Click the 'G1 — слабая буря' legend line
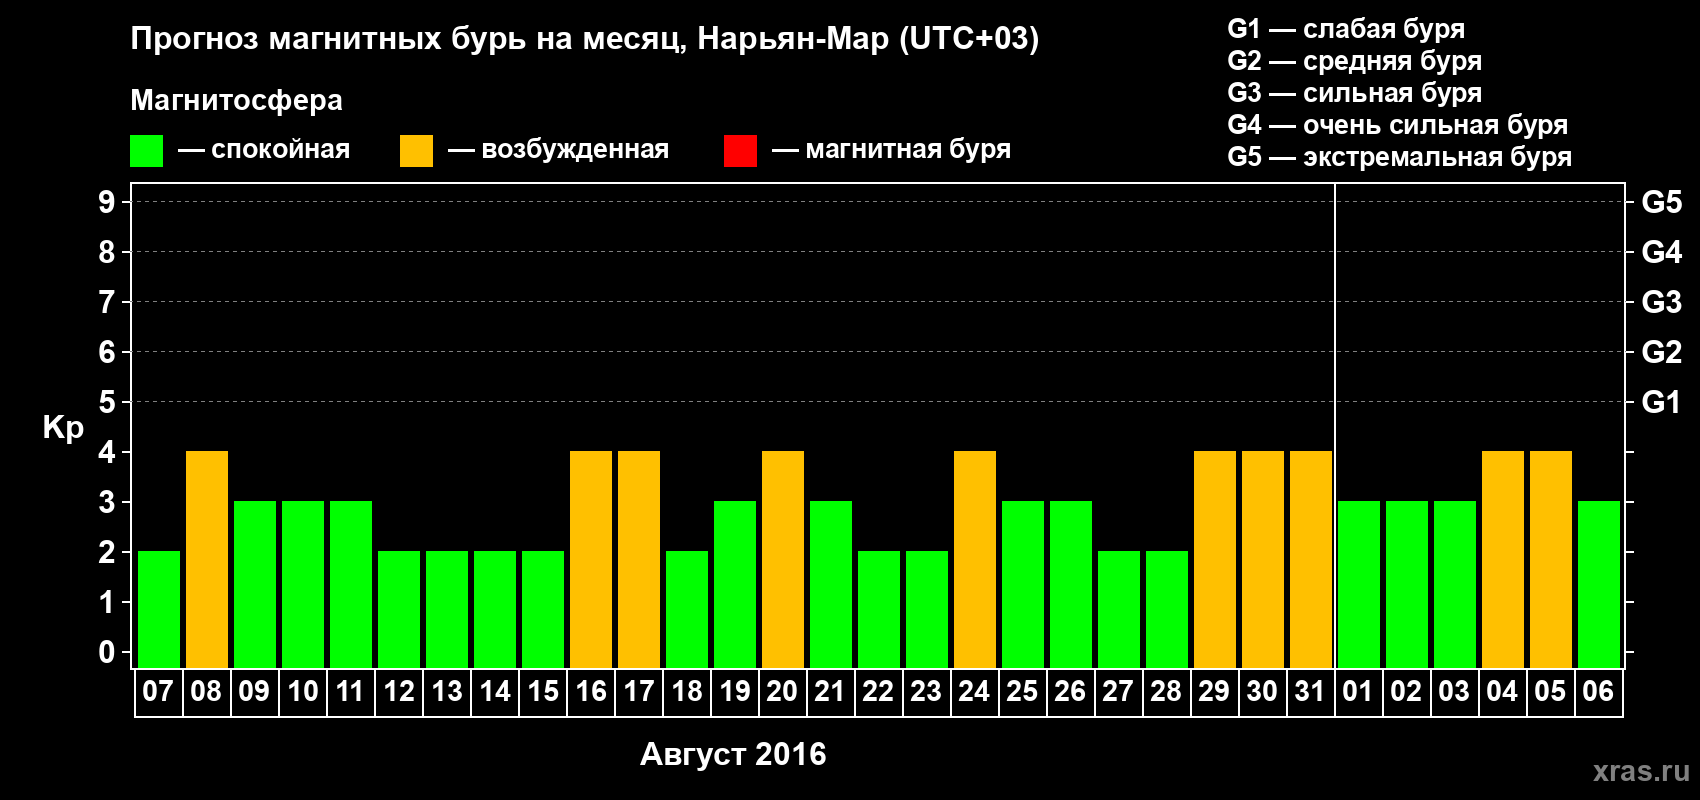Viewport: 1700px width, 800px height. pos(1346,29)
